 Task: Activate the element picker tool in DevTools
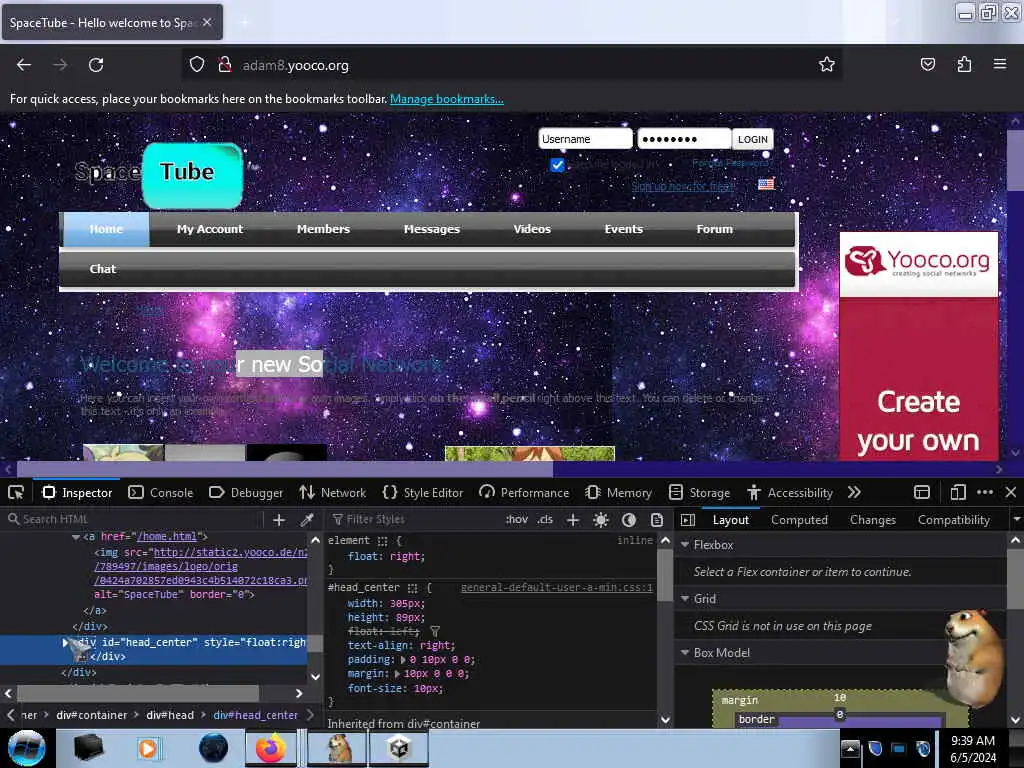(x=16, y=492)
